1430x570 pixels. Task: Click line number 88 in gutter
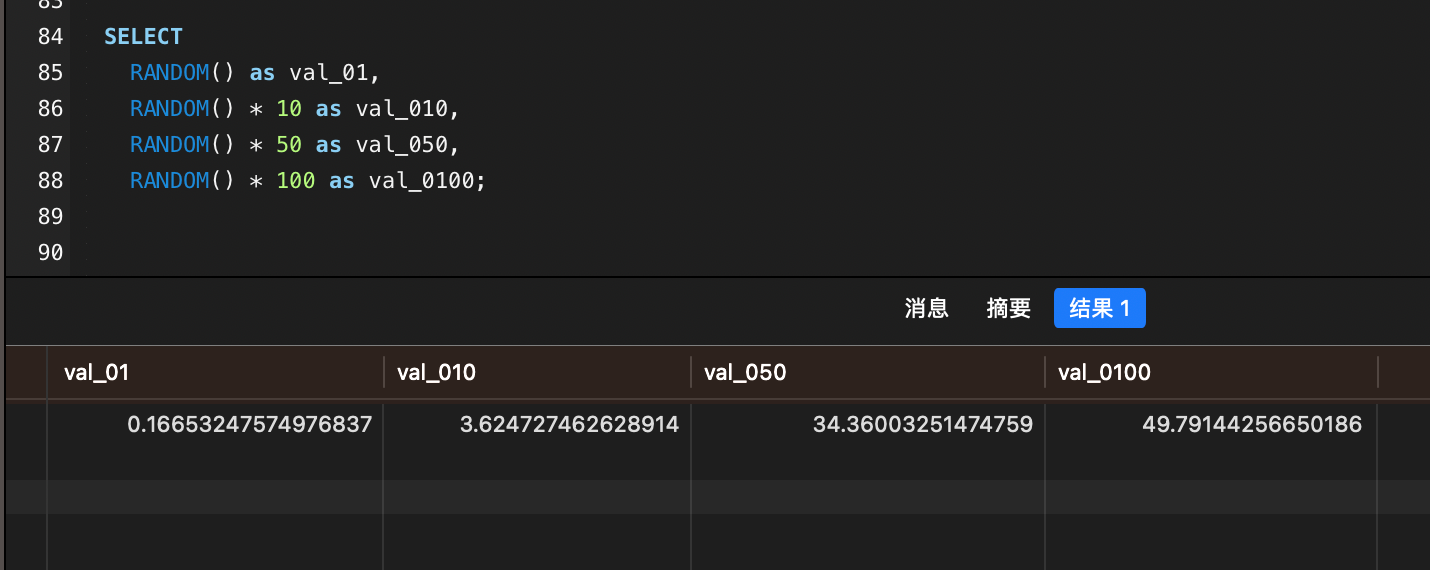pyautogui.click(x=50, y=181)
